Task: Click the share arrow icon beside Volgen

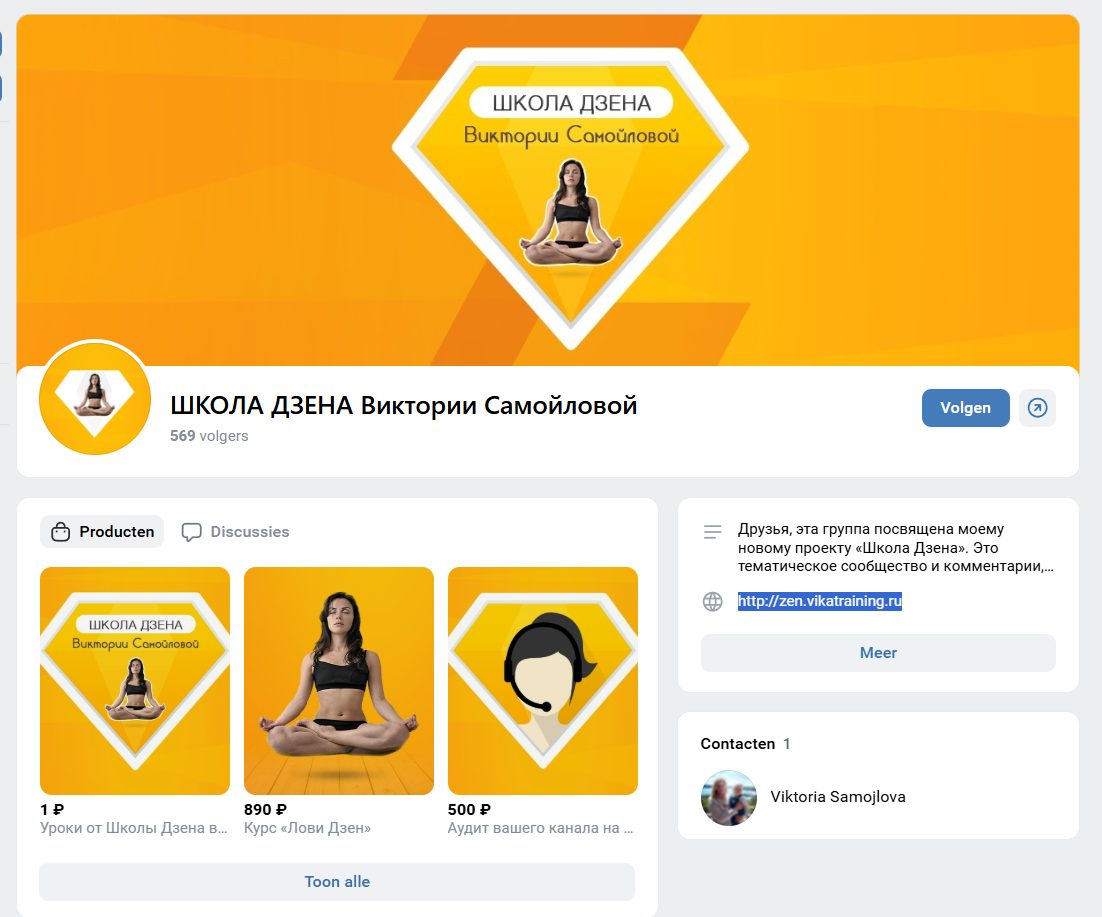Action: coord(1037,408)
